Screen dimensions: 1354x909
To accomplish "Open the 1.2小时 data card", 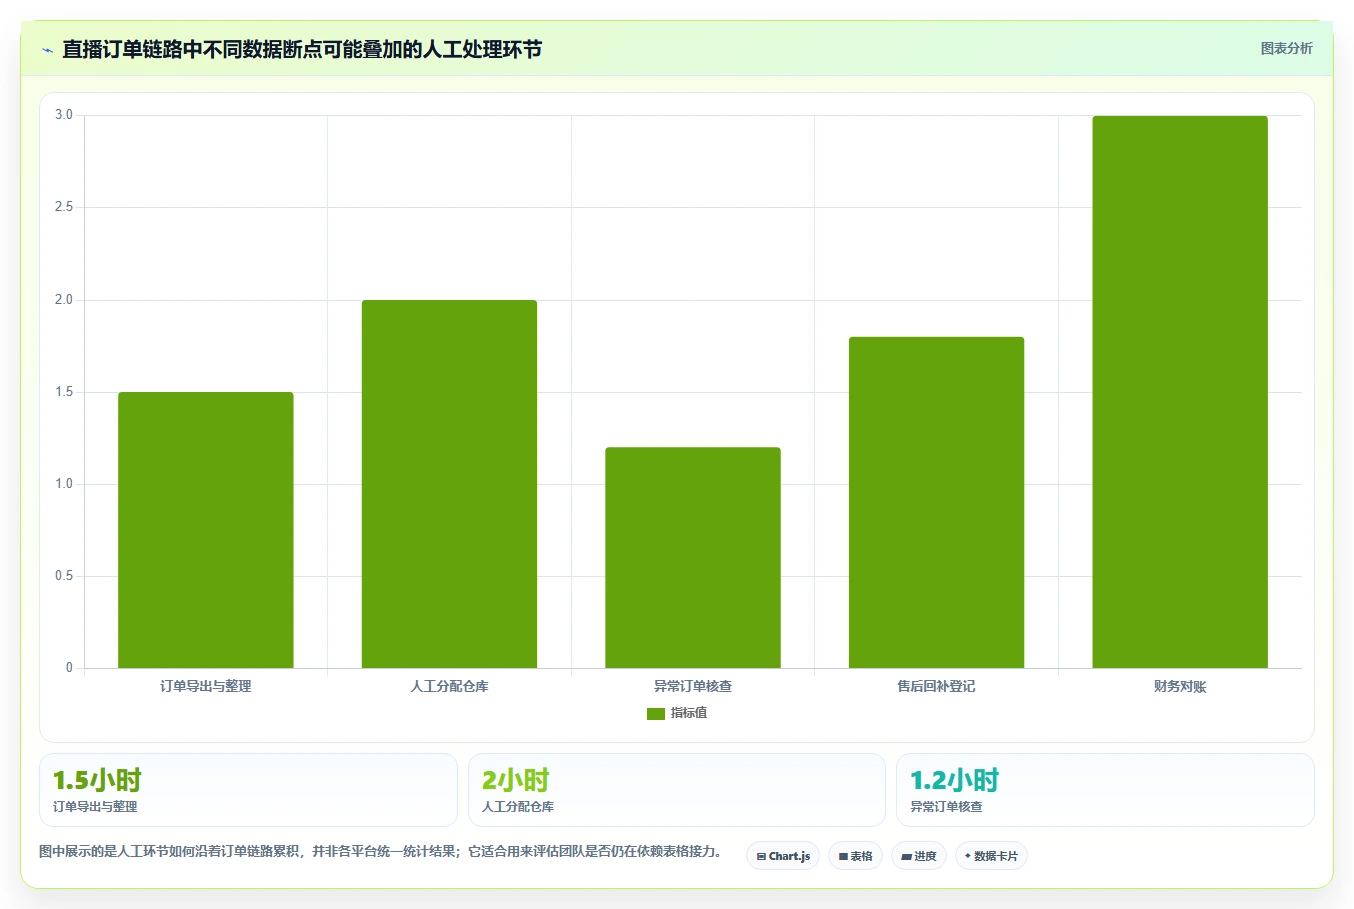I will (x=1105, y=790).
